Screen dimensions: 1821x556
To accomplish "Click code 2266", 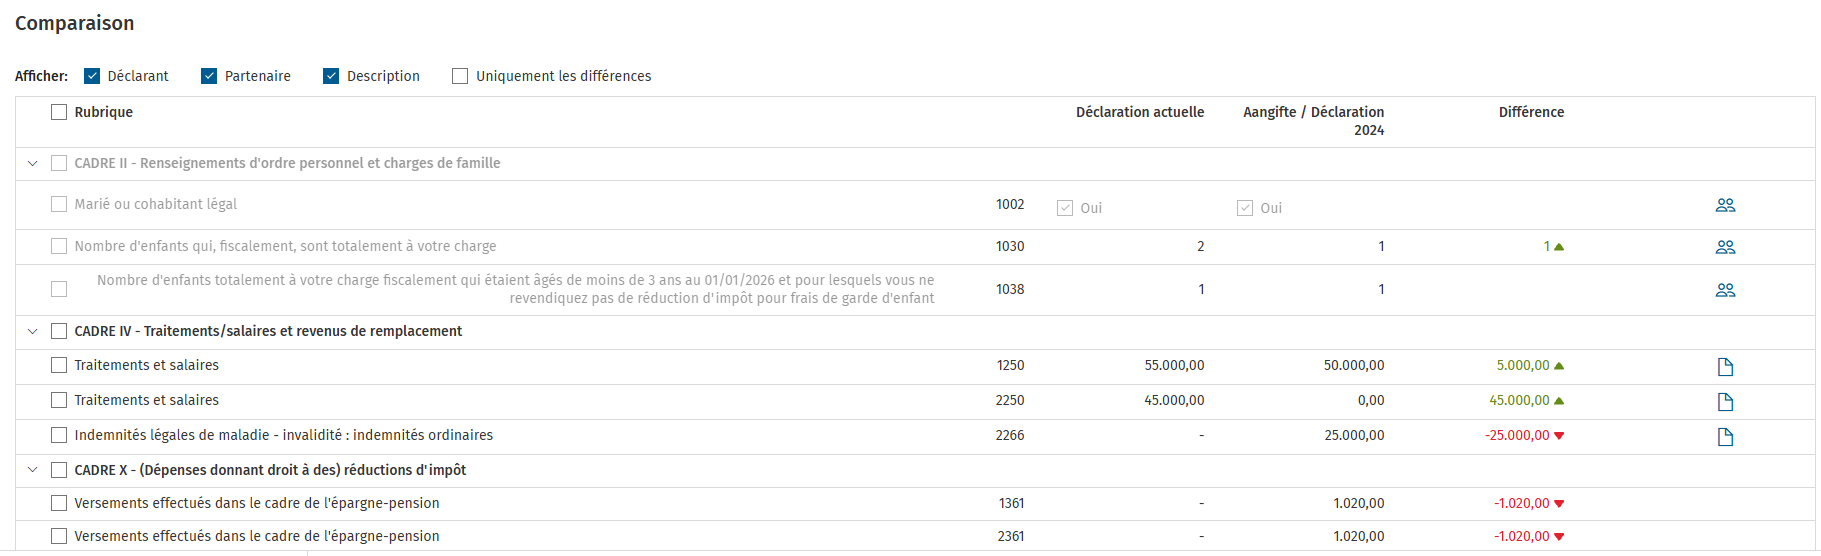I will click(x=1010, y=435).
